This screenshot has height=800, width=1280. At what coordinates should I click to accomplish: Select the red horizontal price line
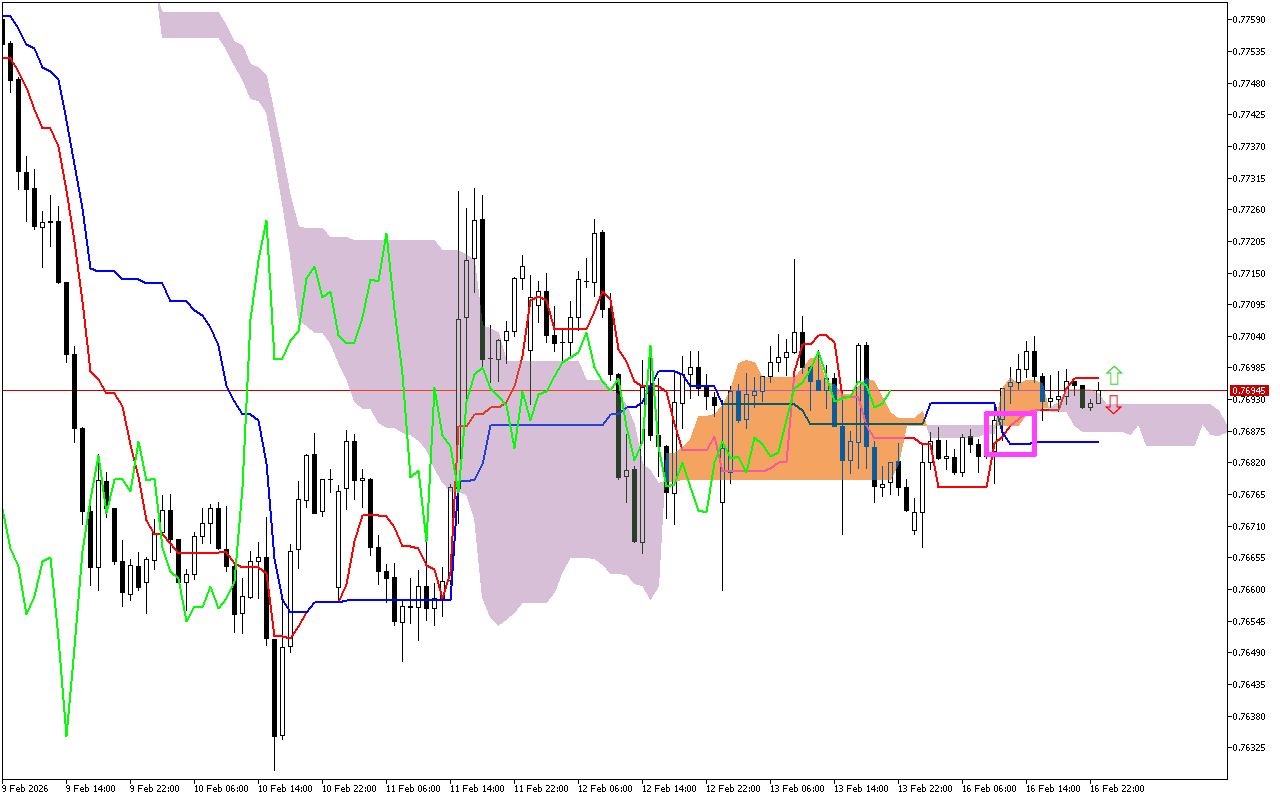click(300, 391)
